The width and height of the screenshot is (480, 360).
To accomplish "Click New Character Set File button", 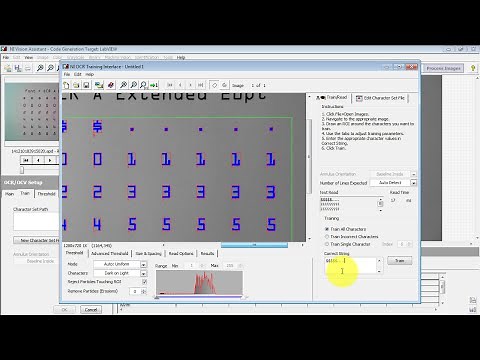I will coord(36,240).
